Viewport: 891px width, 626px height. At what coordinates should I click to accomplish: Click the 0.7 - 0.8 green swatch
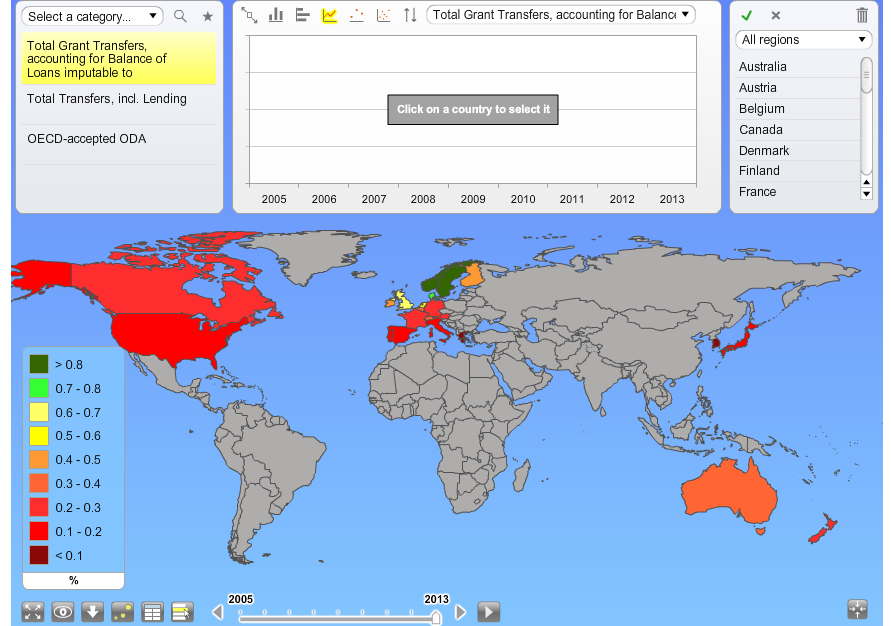pyautogui.click(x=39, y=389)
